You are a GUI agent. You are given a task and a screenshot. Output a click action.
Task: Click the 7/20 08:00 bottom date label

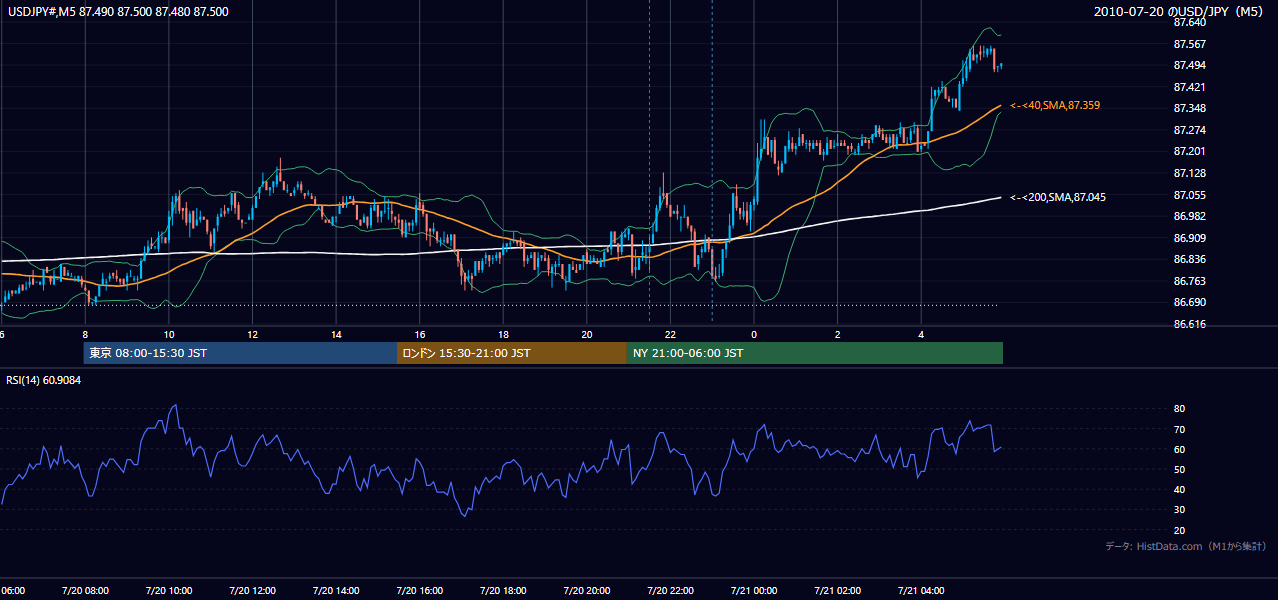85,590
